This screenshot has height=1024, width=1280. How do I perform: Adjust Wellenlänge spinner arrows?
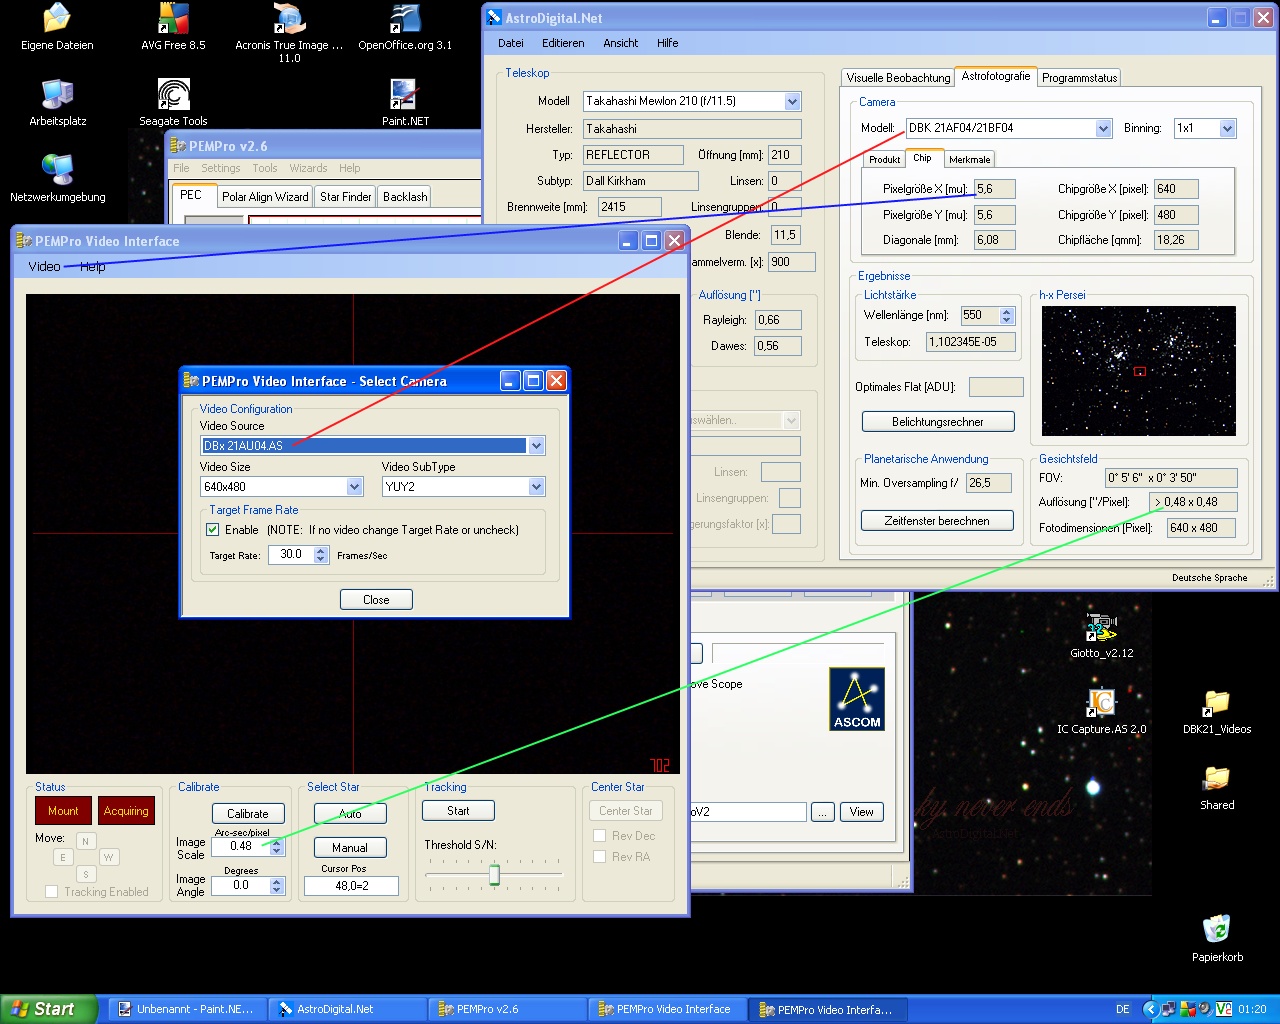click(x=1007, y=315)
